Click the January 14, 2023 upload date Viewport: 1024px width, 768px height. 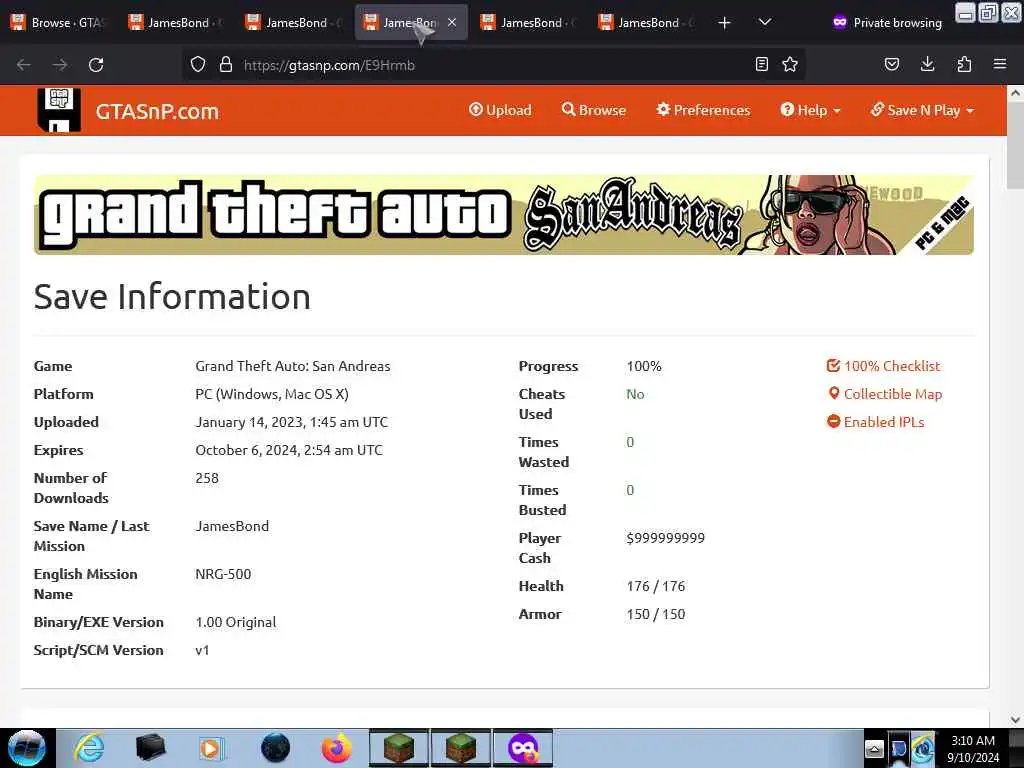click(292, 422)
